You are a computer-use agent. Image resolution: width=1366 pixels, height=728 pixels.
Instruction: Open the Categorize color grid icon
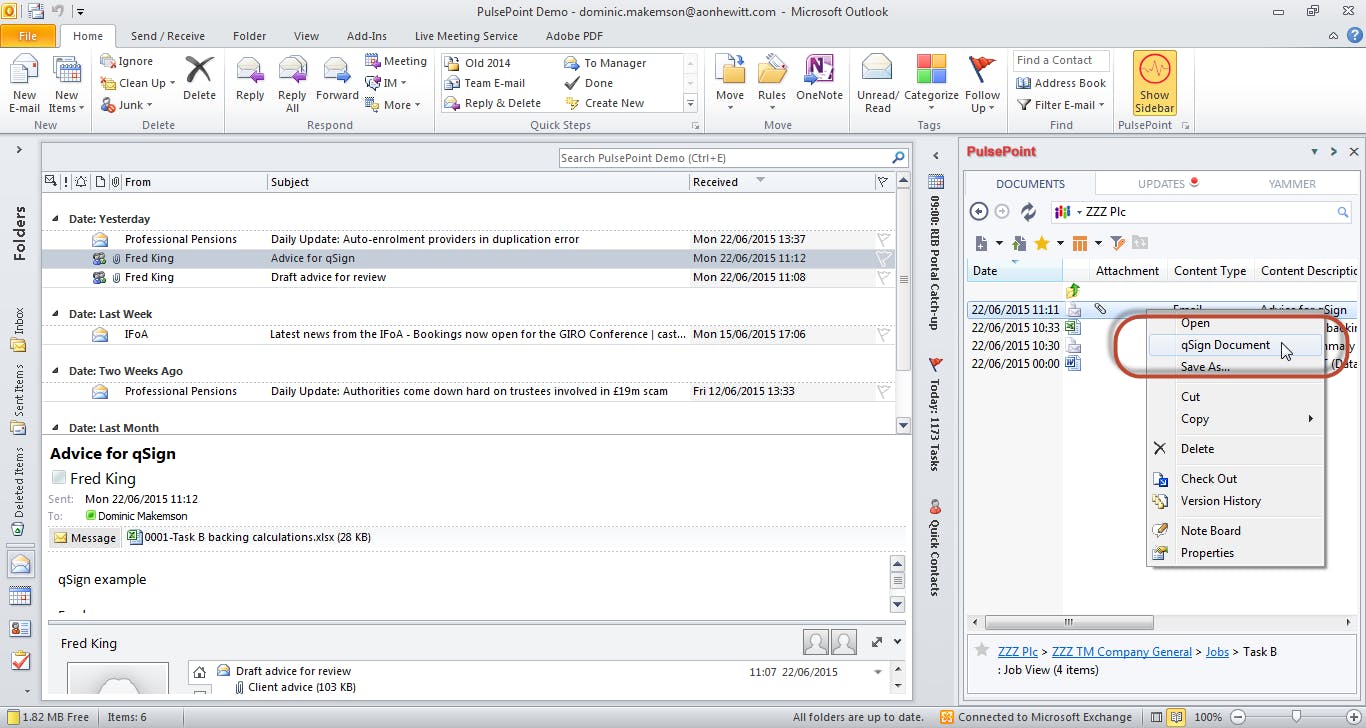[x=931, y=69]
